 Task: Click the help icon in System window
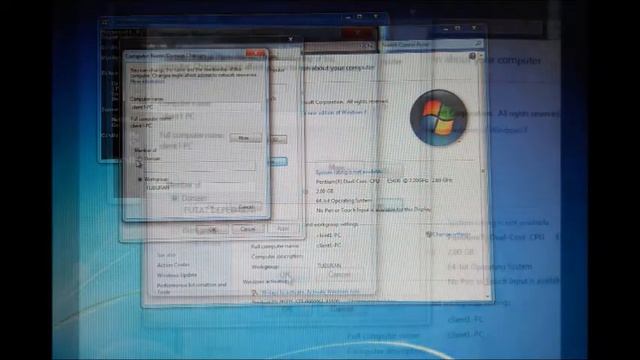coord(472,56)
